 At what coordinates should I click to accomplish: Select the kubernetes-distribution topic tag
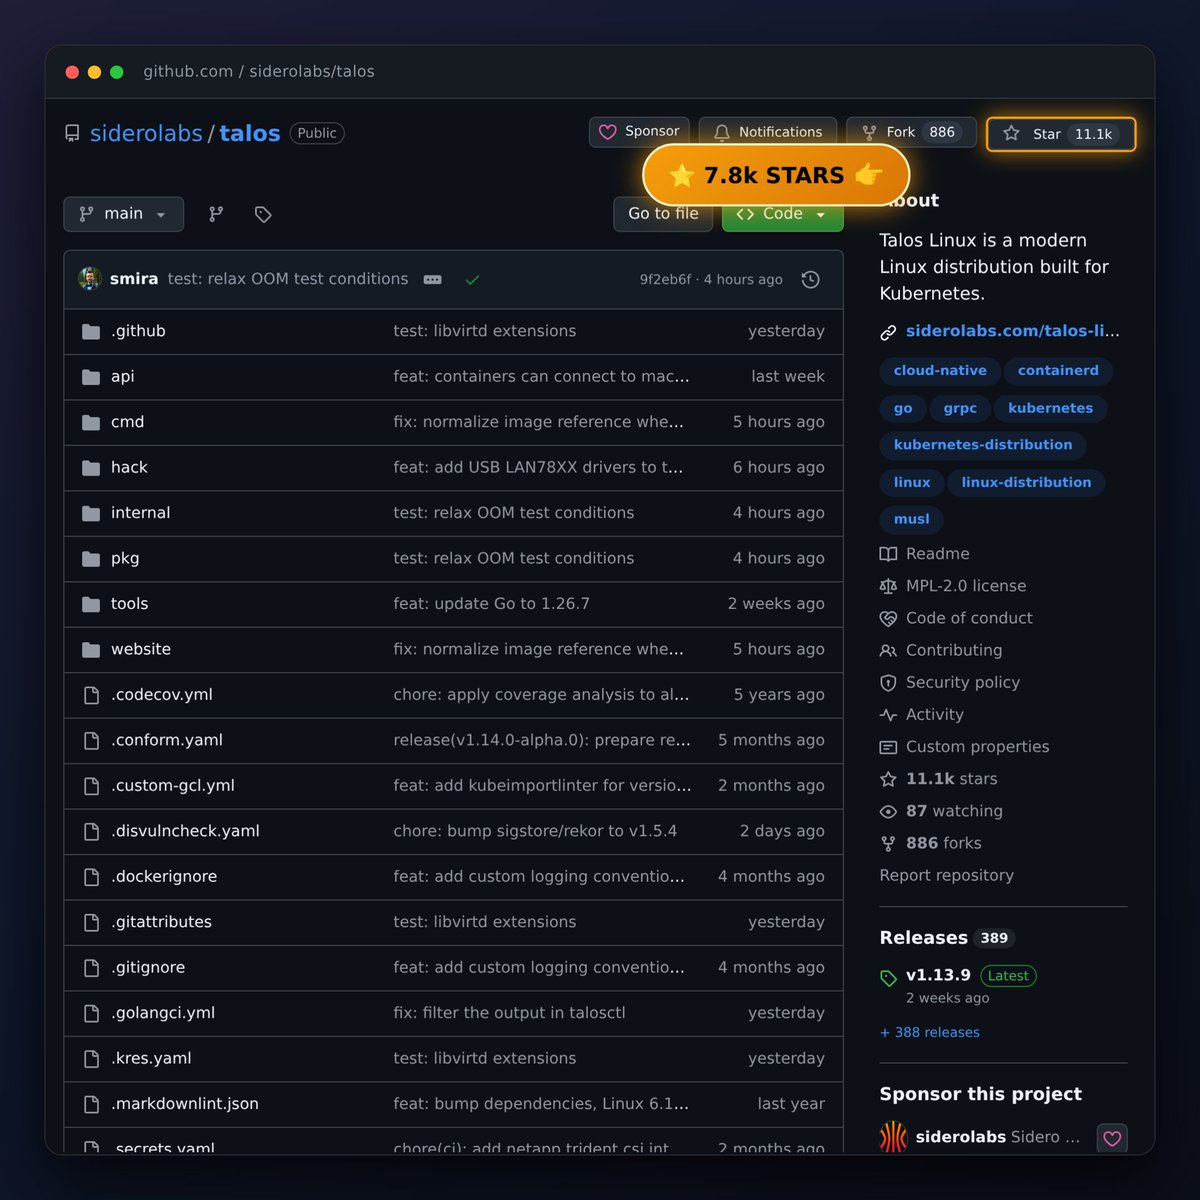tap(983, 445)
